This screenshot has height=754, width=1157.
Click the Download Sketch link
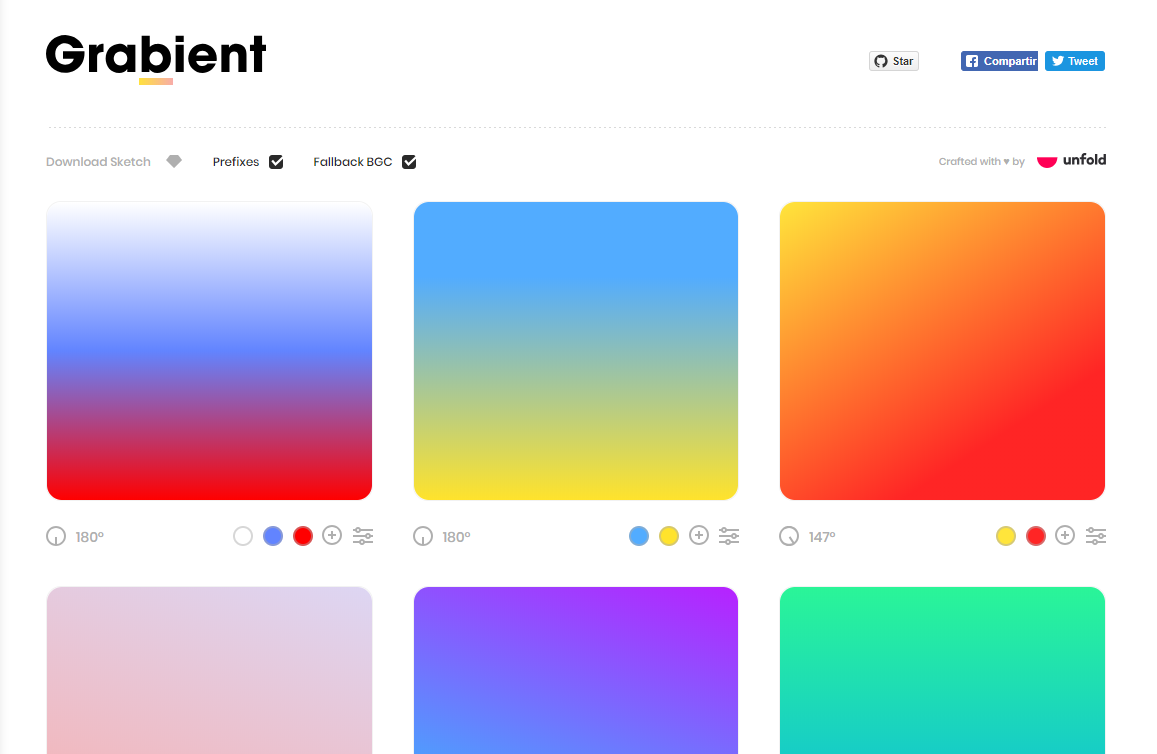[x=97, y=161]
